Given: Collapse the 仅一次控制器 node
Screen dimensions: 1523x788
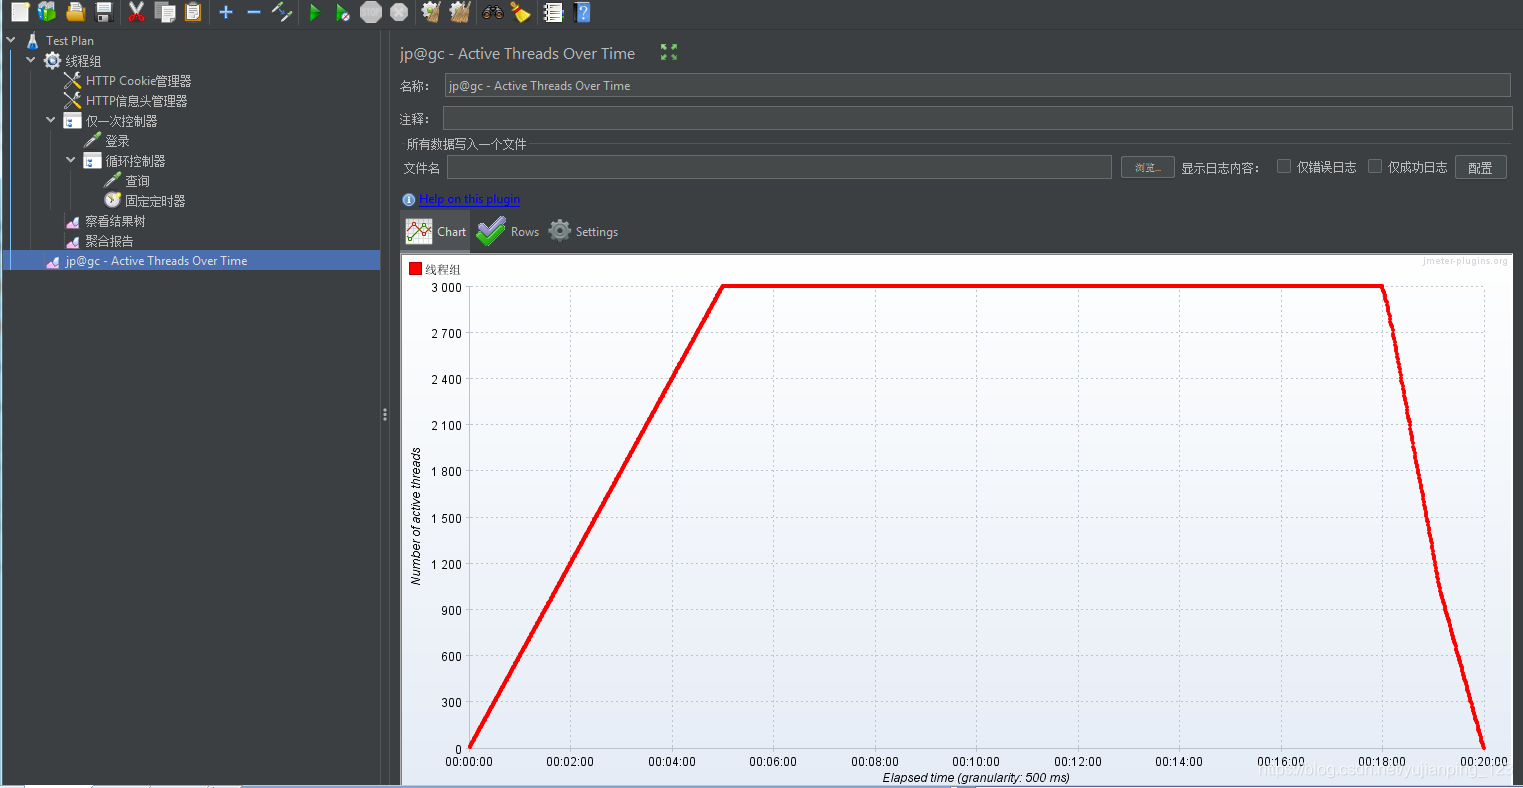Looking at the screenshot, I should (x=51, y=120).
